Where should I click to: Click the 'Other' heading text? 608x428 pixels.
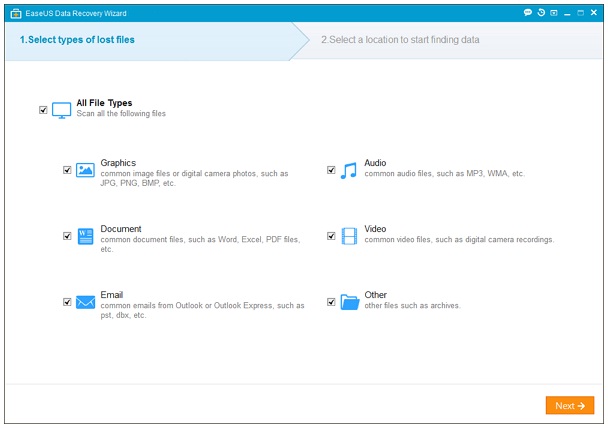[375, 295]
